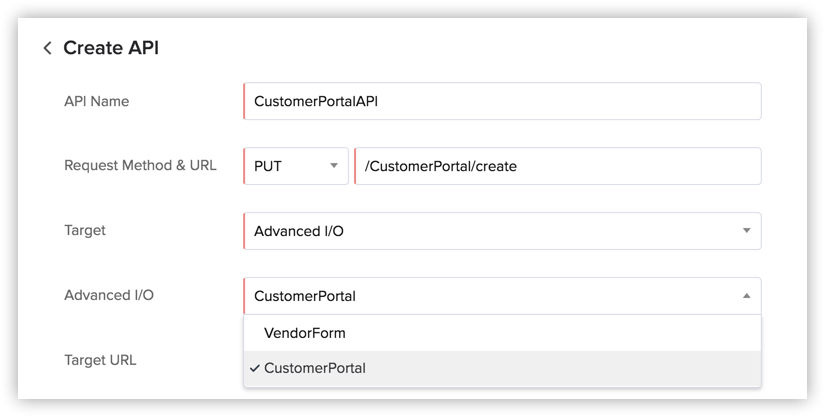Click the PUT value in method selector
Viewport: 825px width, 417px height.
point(268,166)
